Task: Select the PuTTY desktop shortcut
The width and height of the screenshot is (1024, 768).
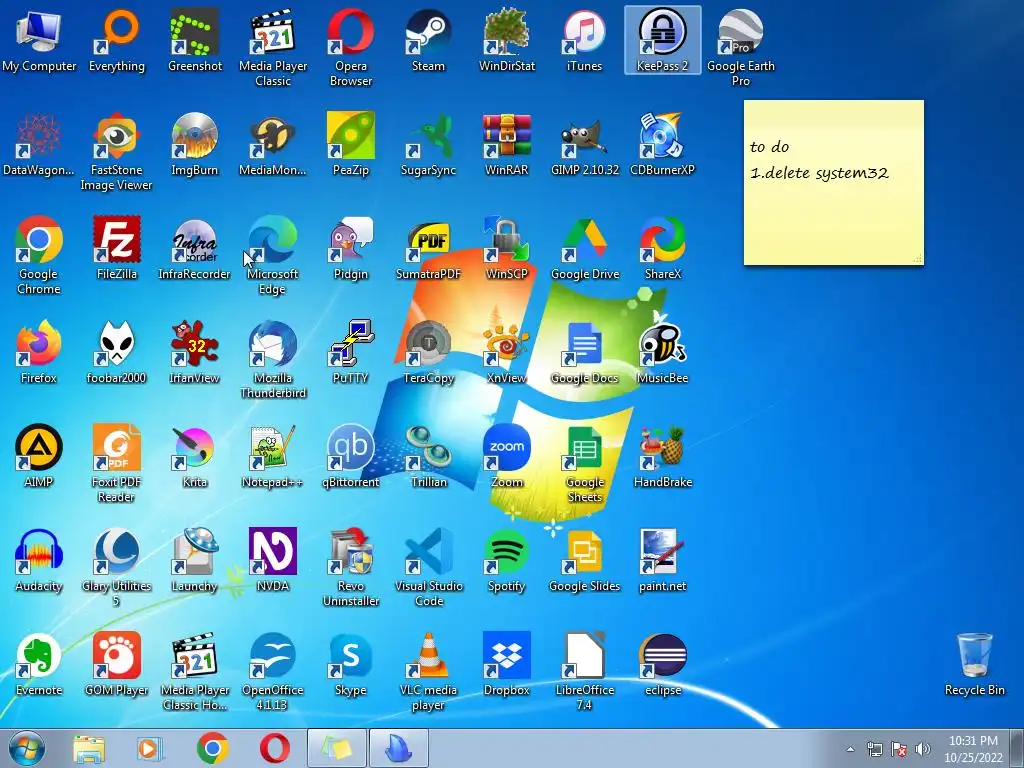Action: (x=351, y=352)
